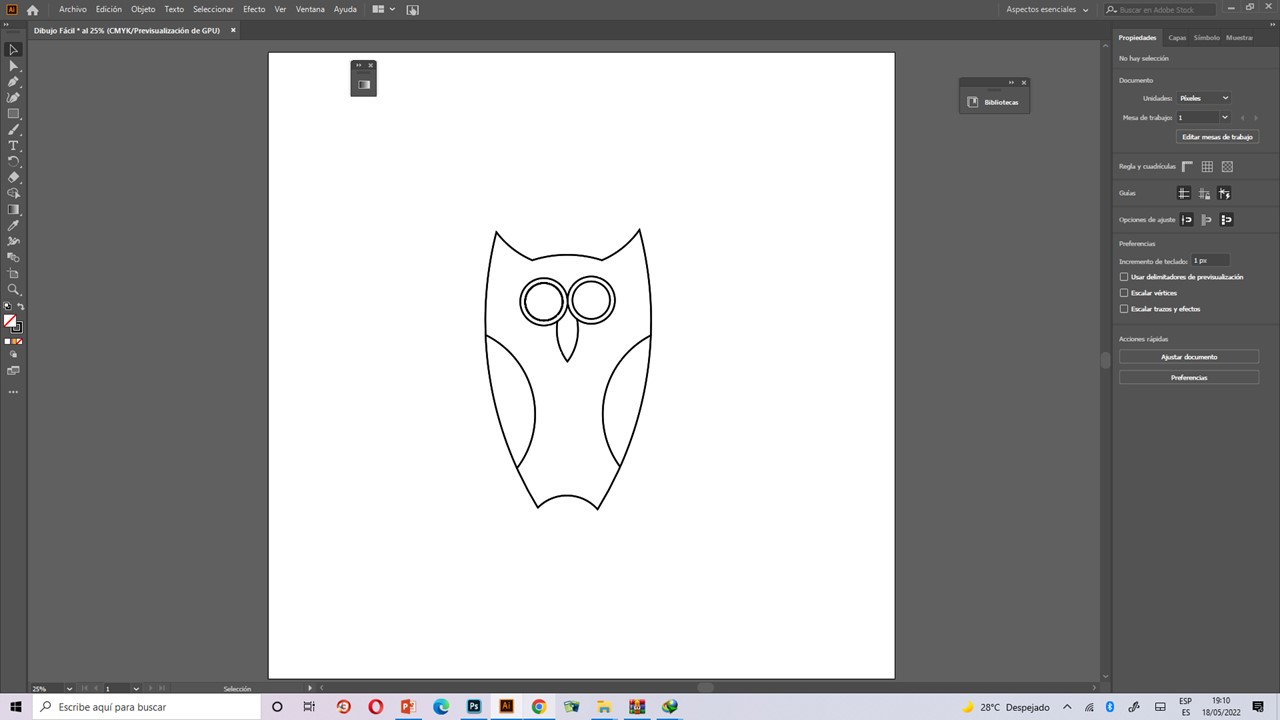Open the arrange documents layout icon

click(383, 9)
